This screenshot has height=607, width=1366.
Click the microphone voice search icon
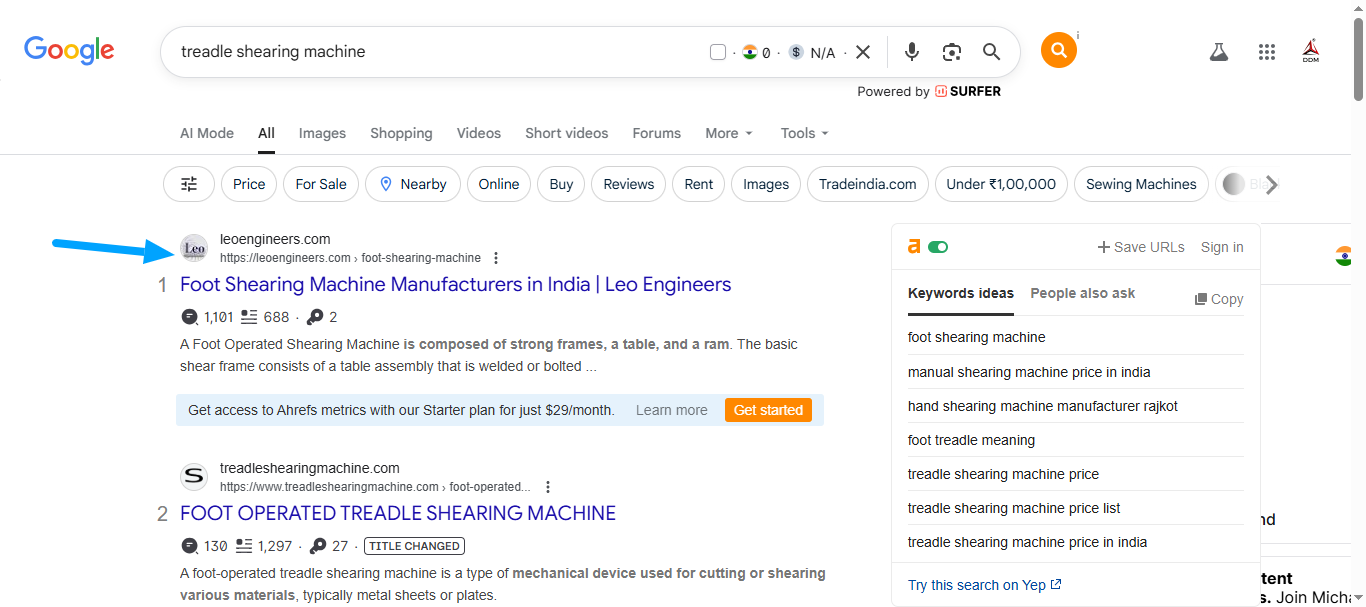pyautogui.click(x=912, y=52)
